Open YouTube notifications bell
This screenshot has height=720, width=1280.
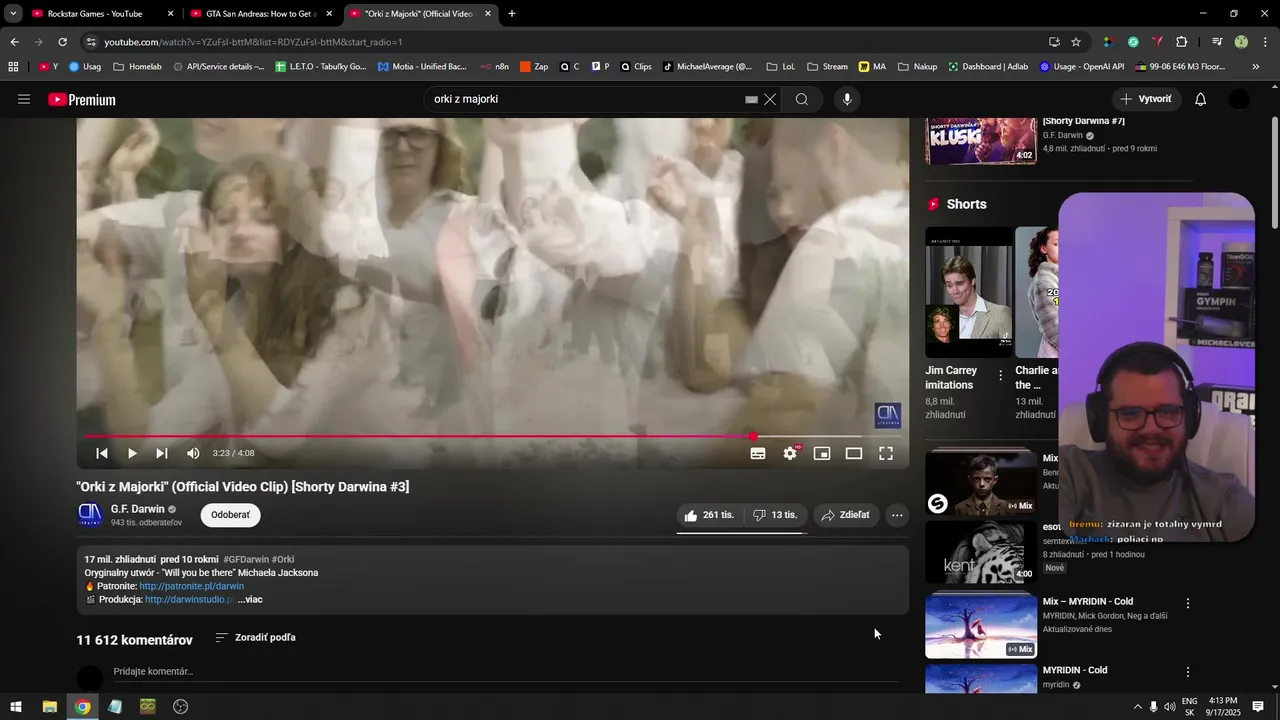coord(1201,99)
